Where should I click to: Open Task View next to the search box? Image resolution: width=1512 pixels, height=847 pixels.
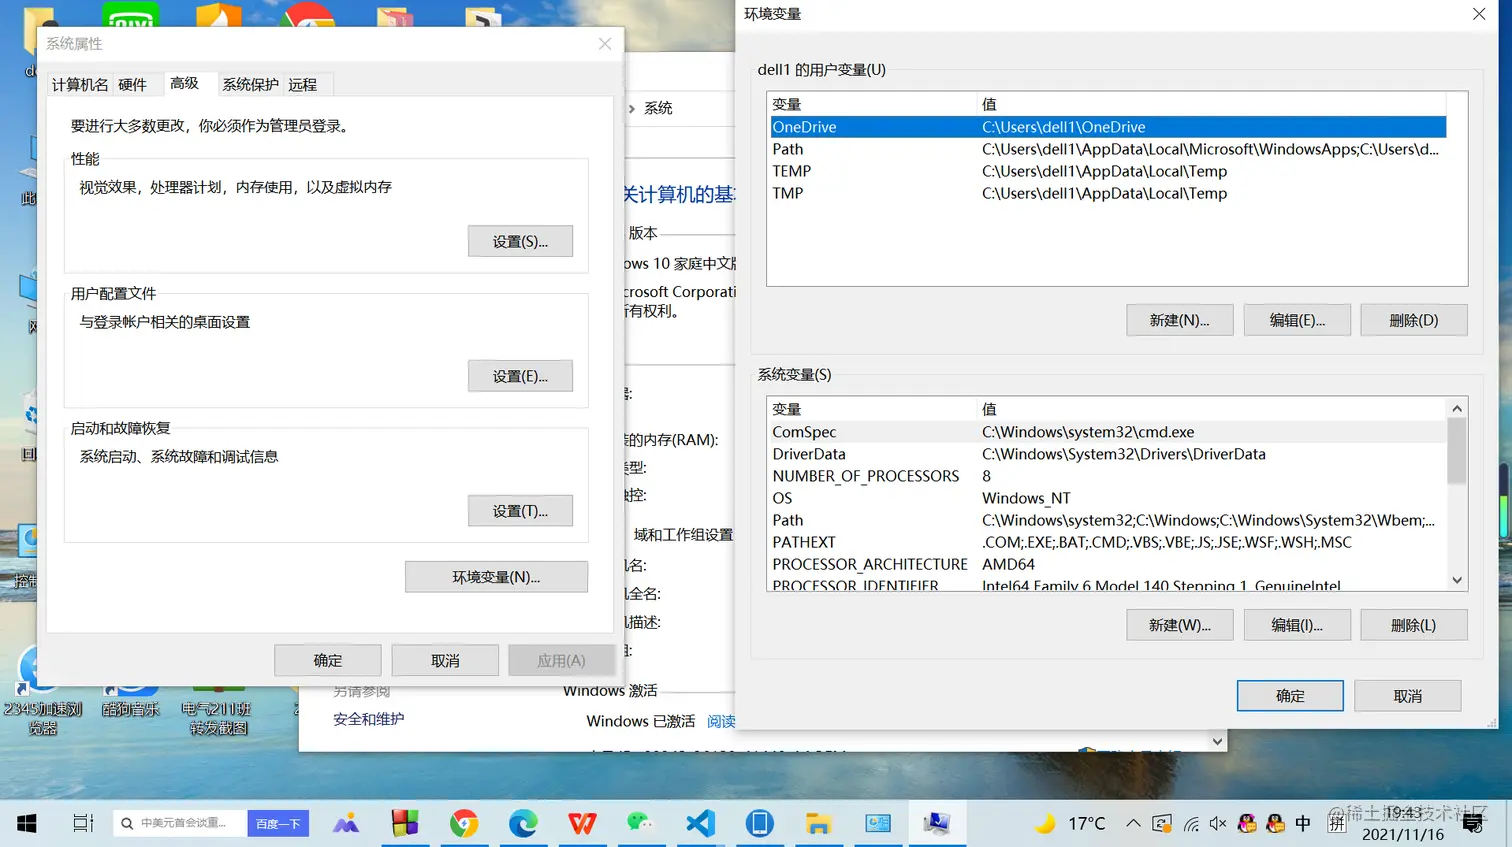coord(82,823)
